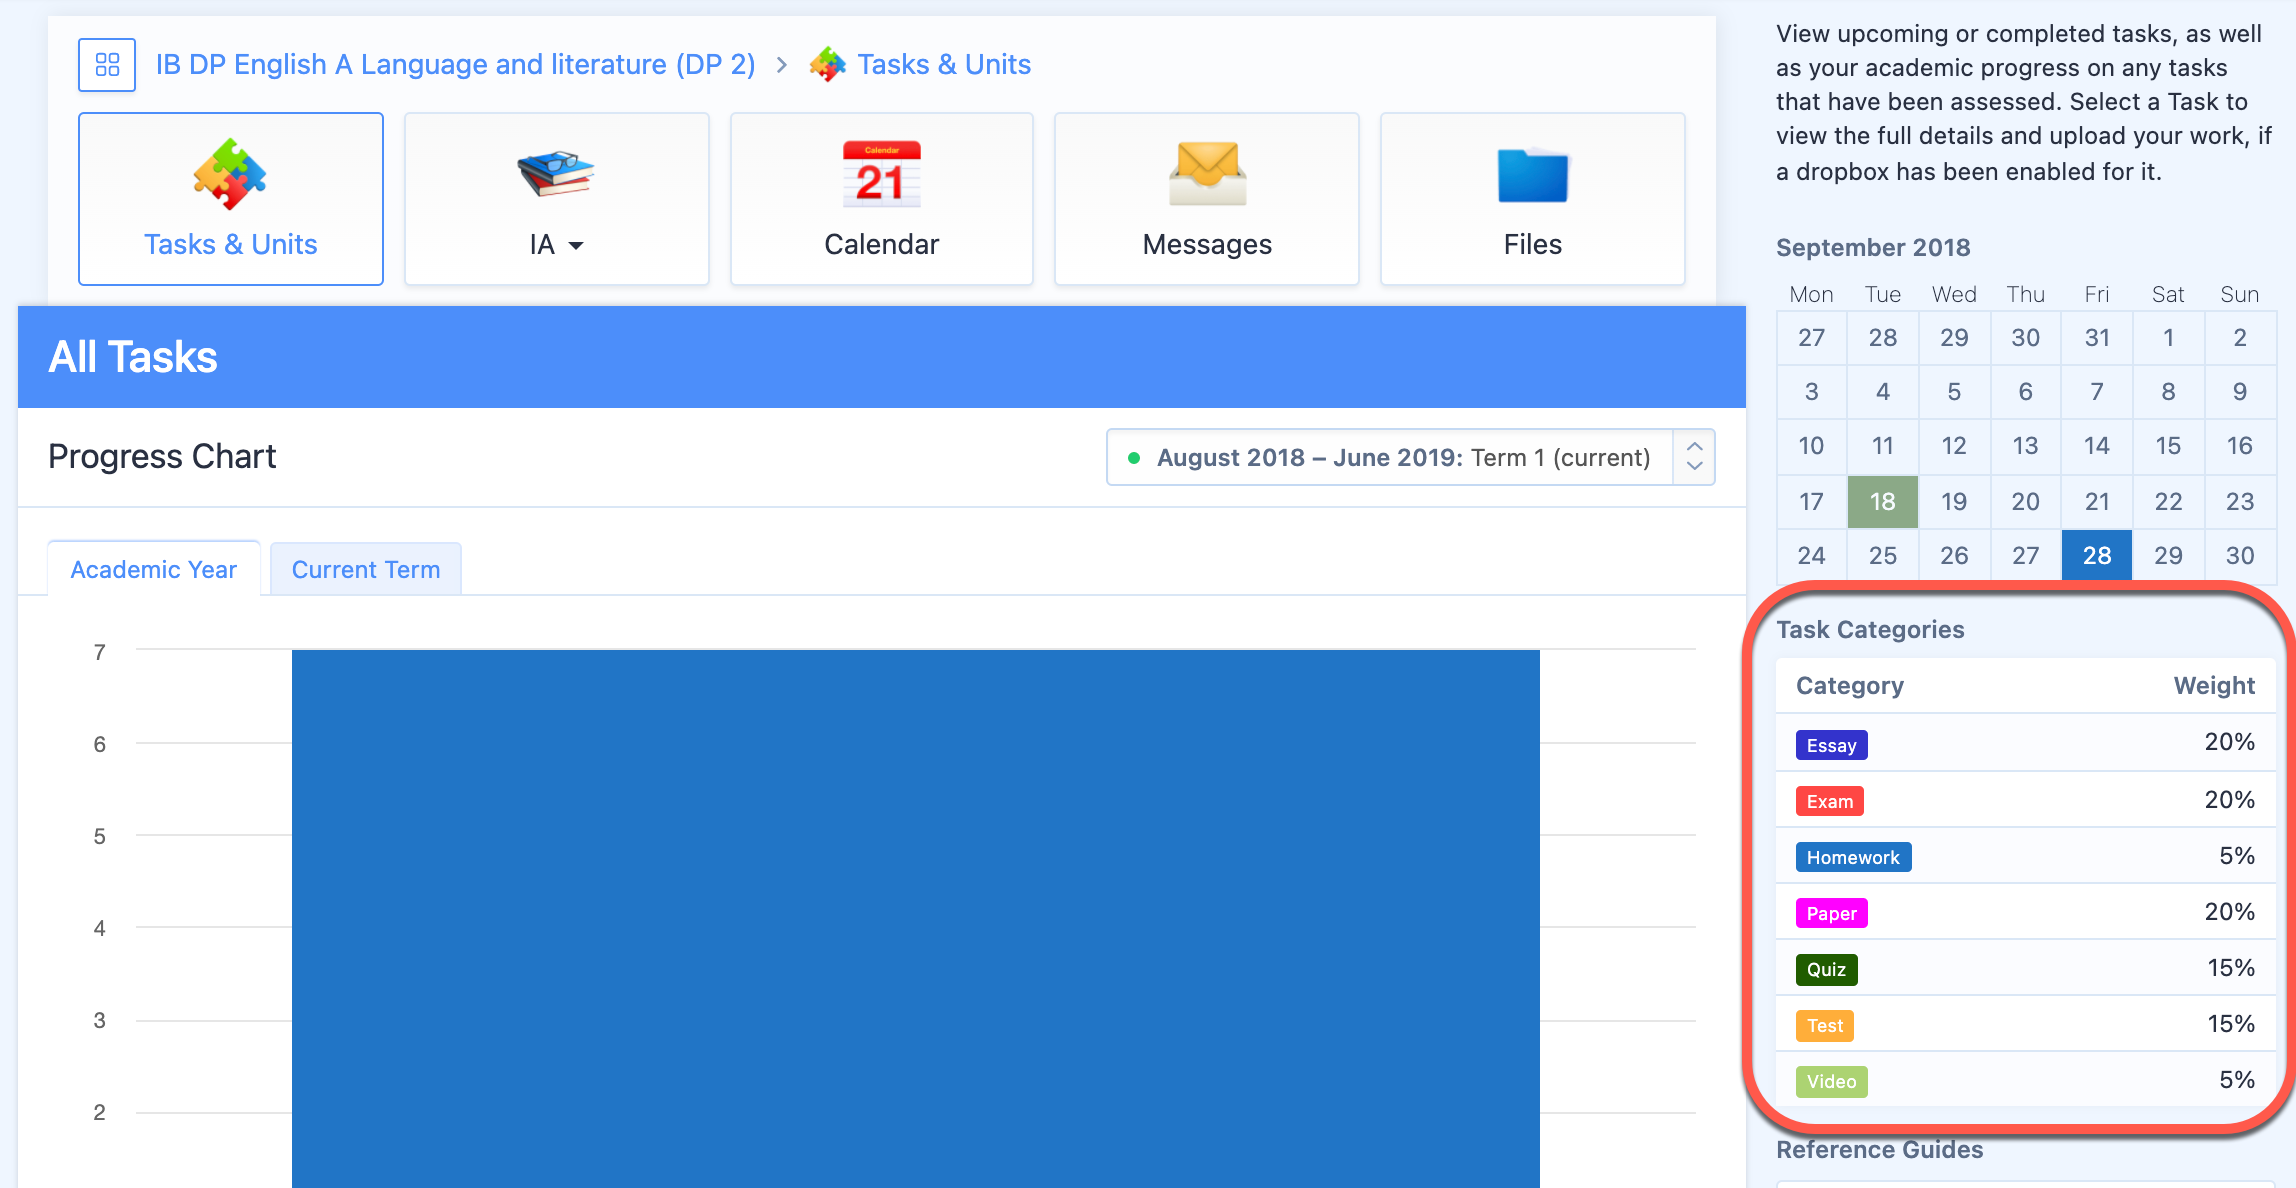The image size is (2296, 1188).
Task: Click the Progress Chart heading
Action: coord(162,456)
